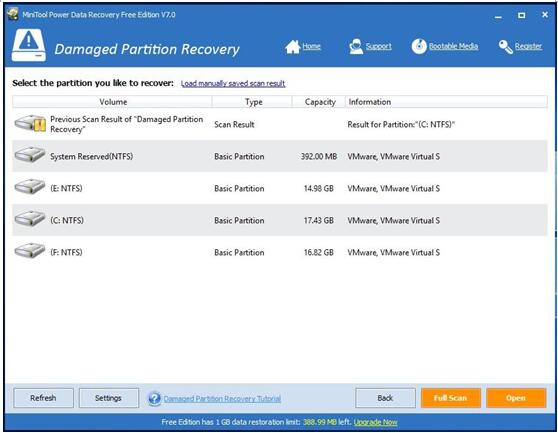The width and height of the screenshot is (558, 433).
Task: Close the MiniTool window
Action: click(x=545, y=15)
